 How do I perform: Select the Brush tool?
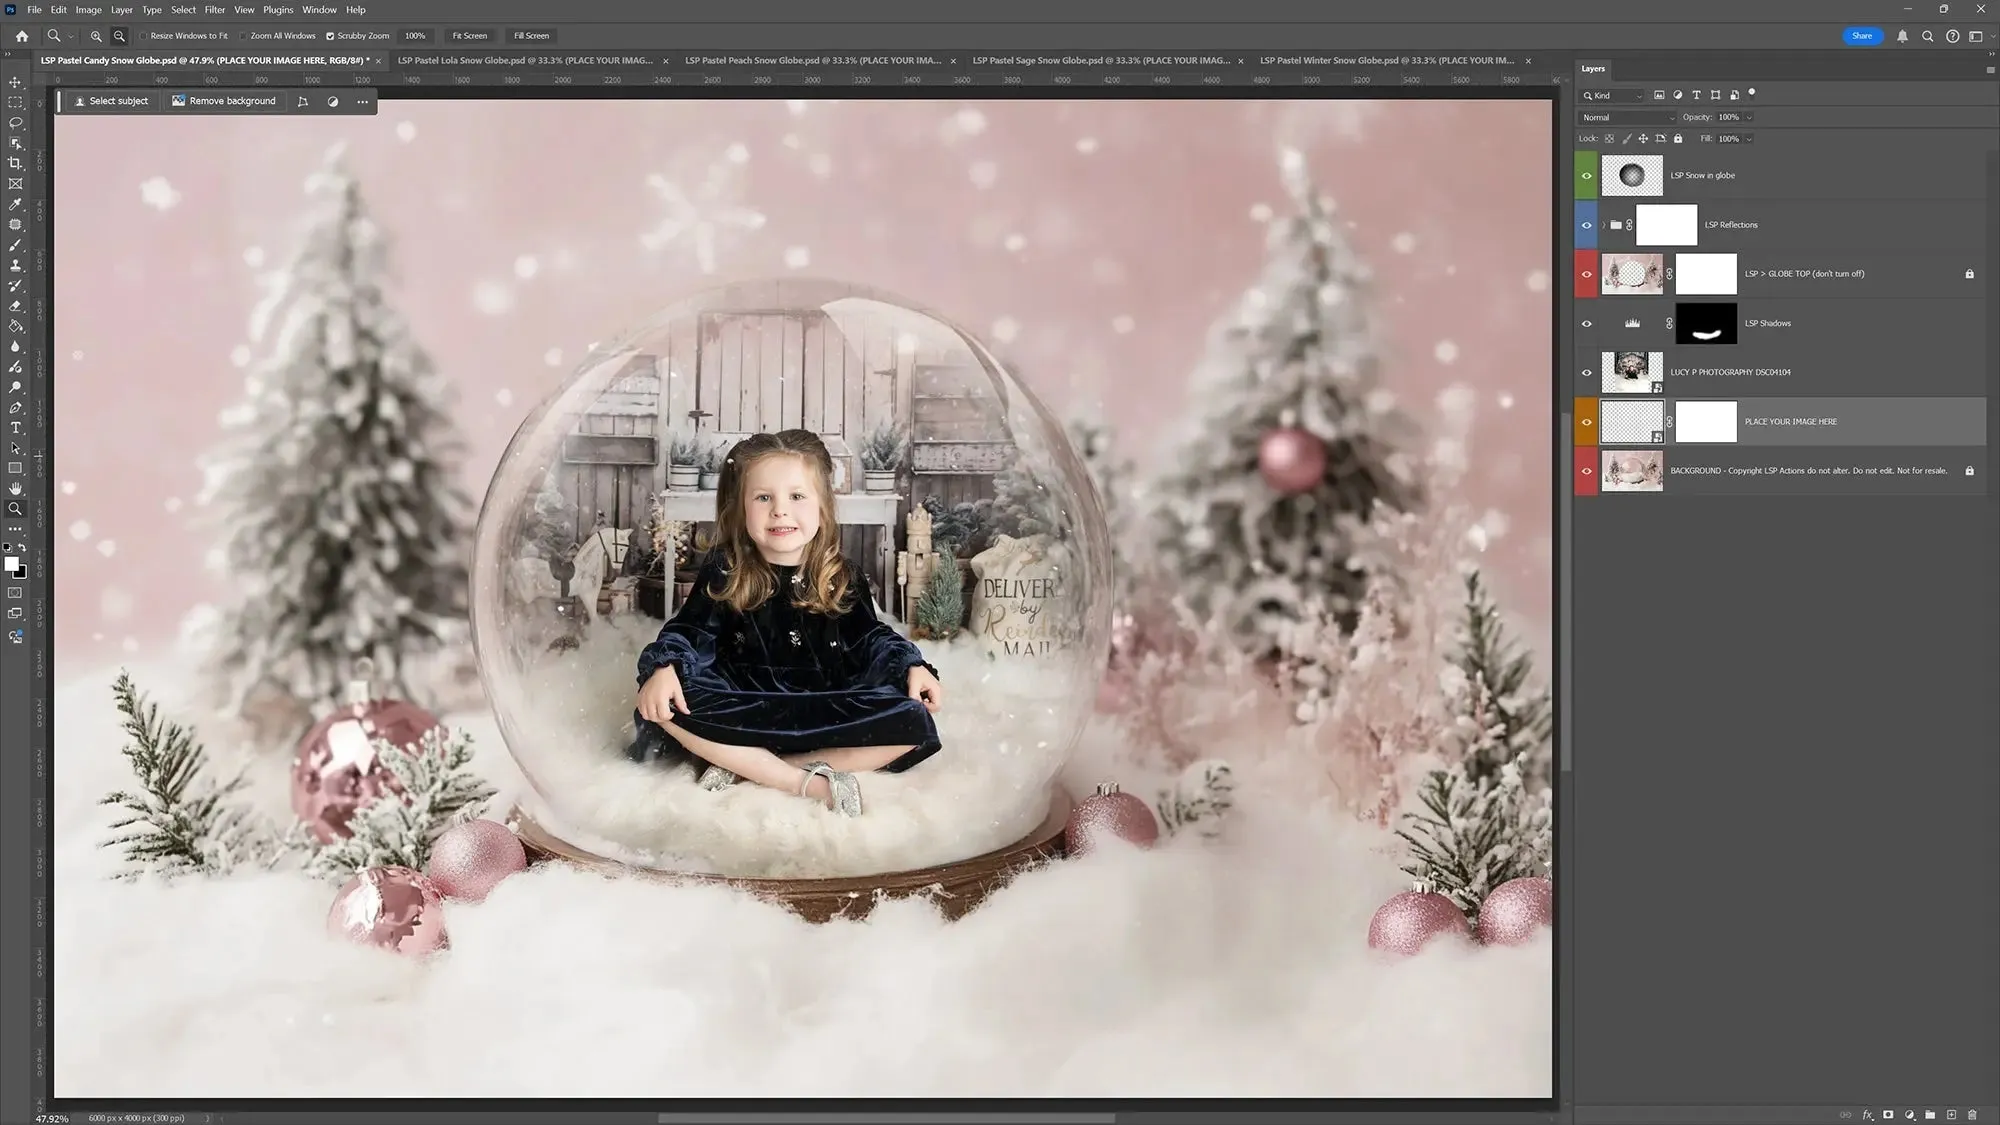pyautogui.click(x=15, y=245)
